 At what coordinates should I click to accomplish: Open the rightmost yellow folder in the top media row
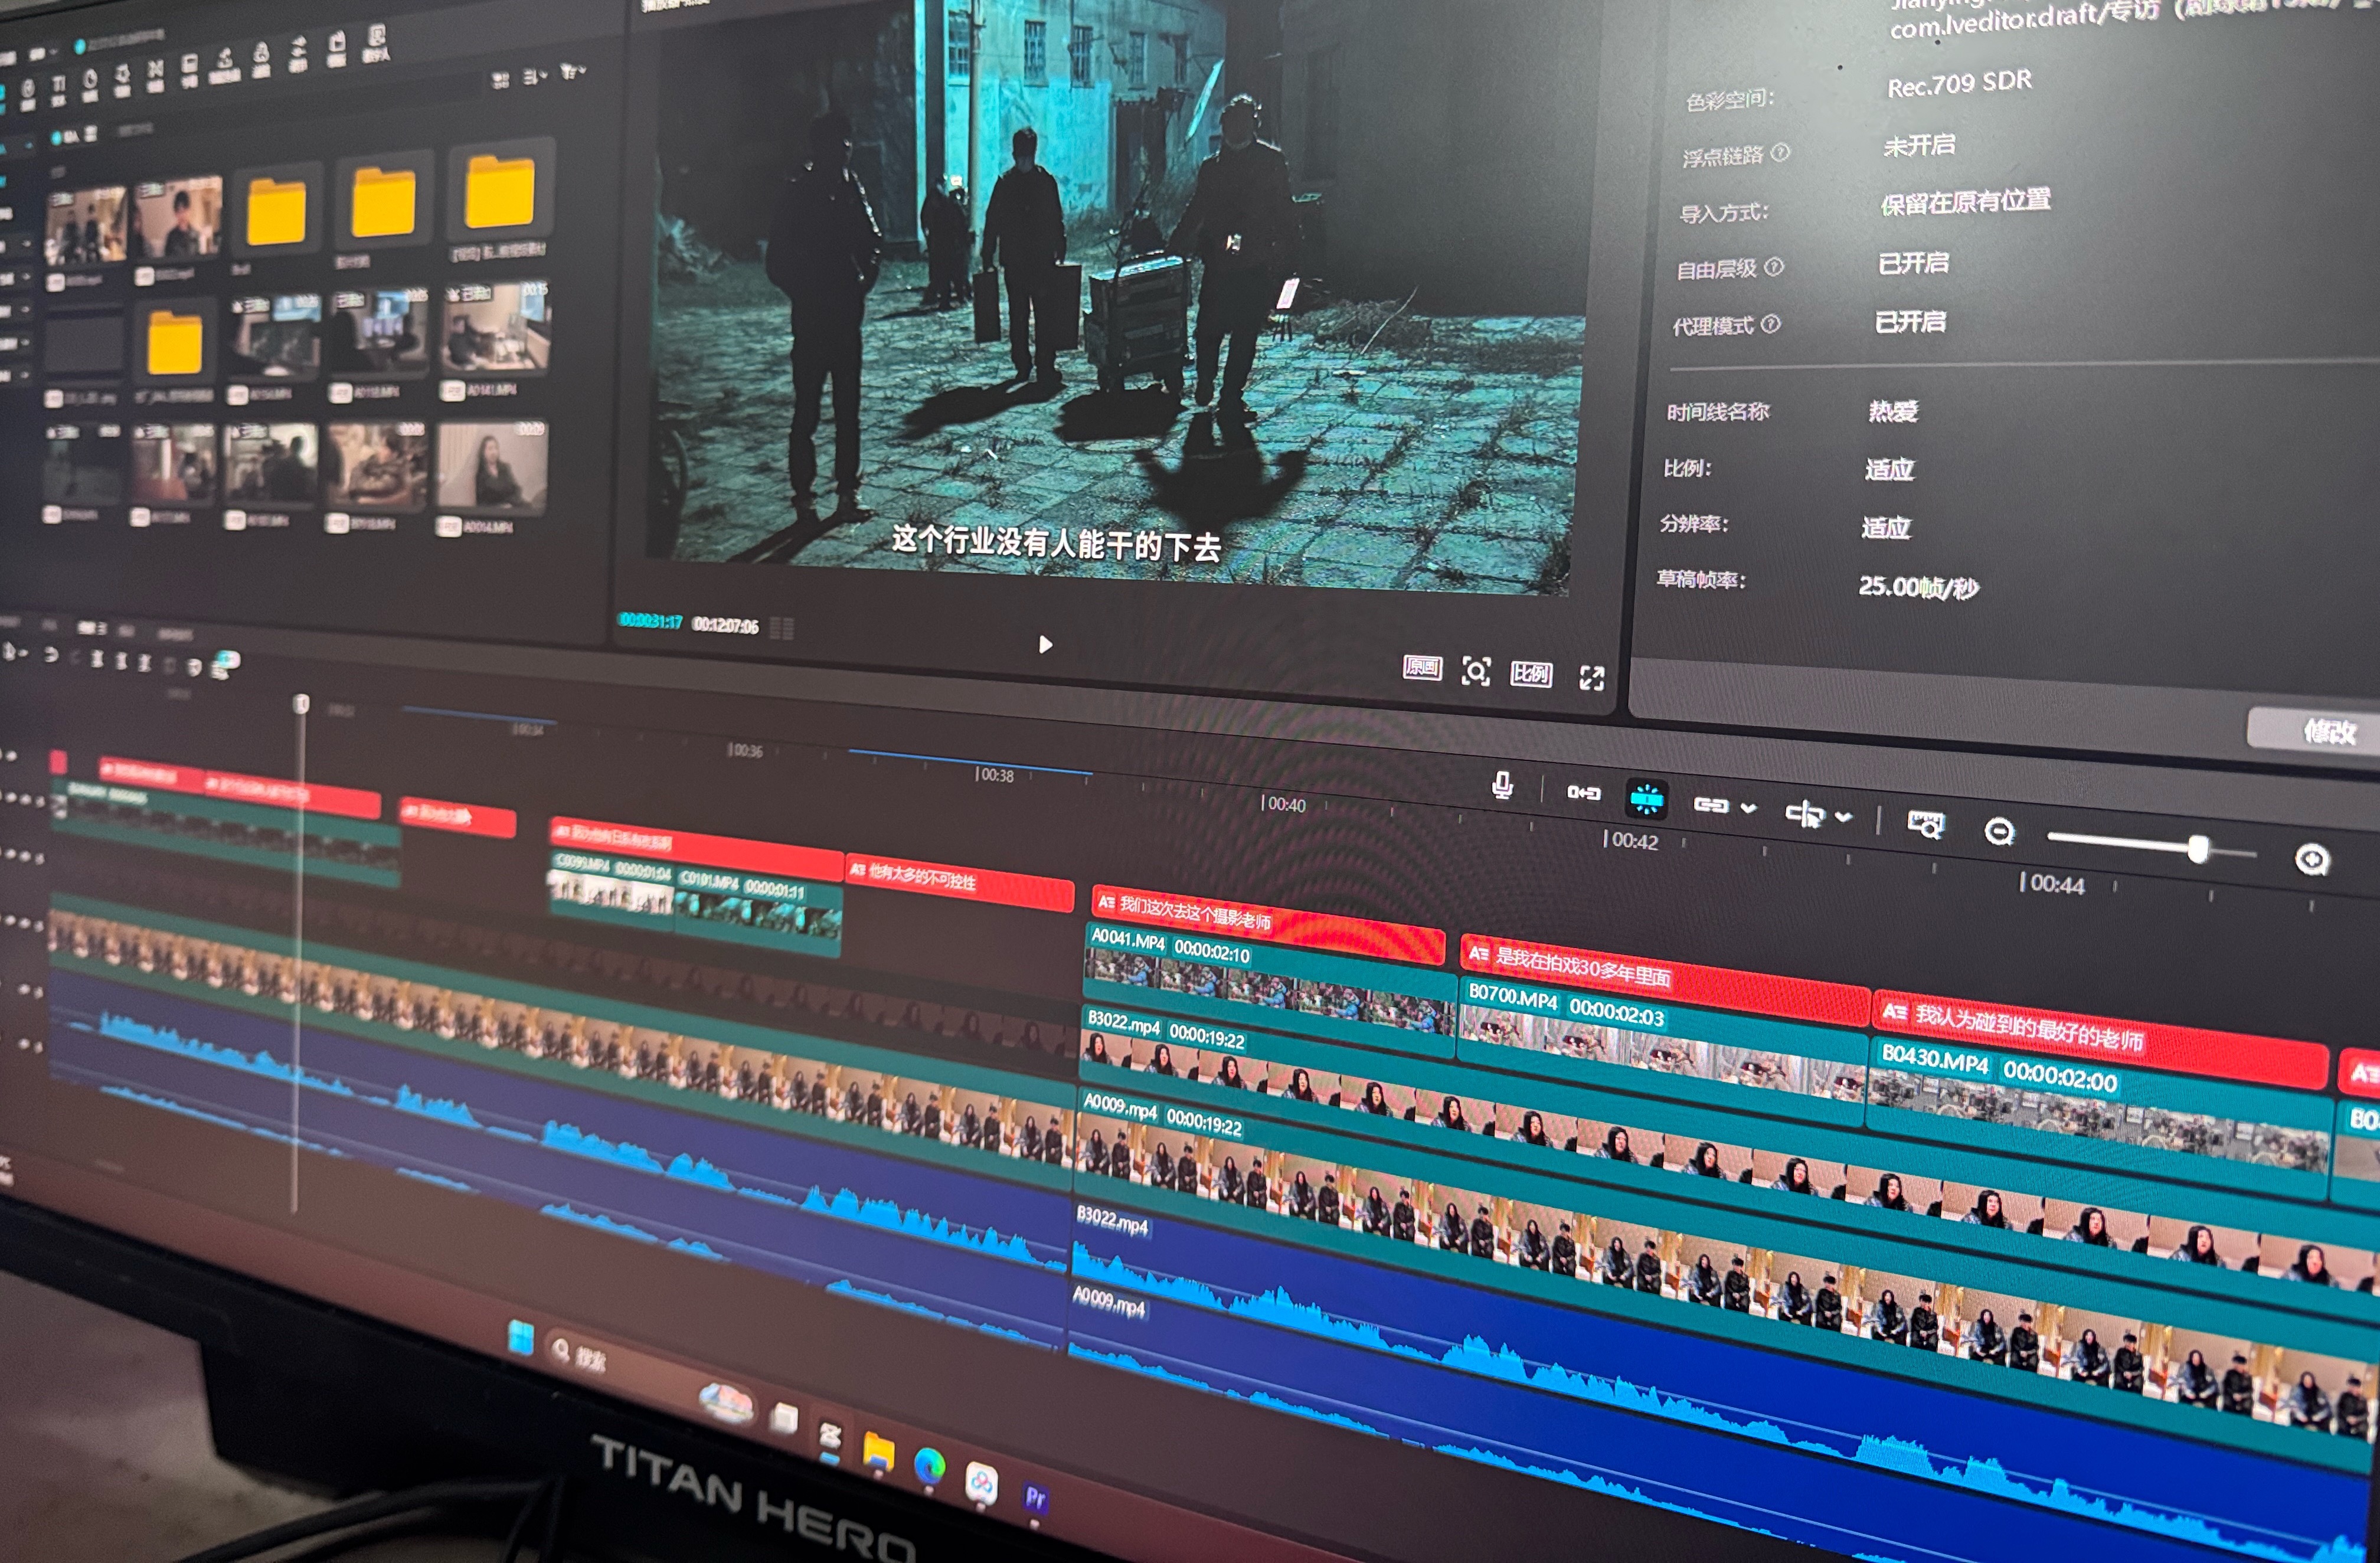[x=499, y=191]
